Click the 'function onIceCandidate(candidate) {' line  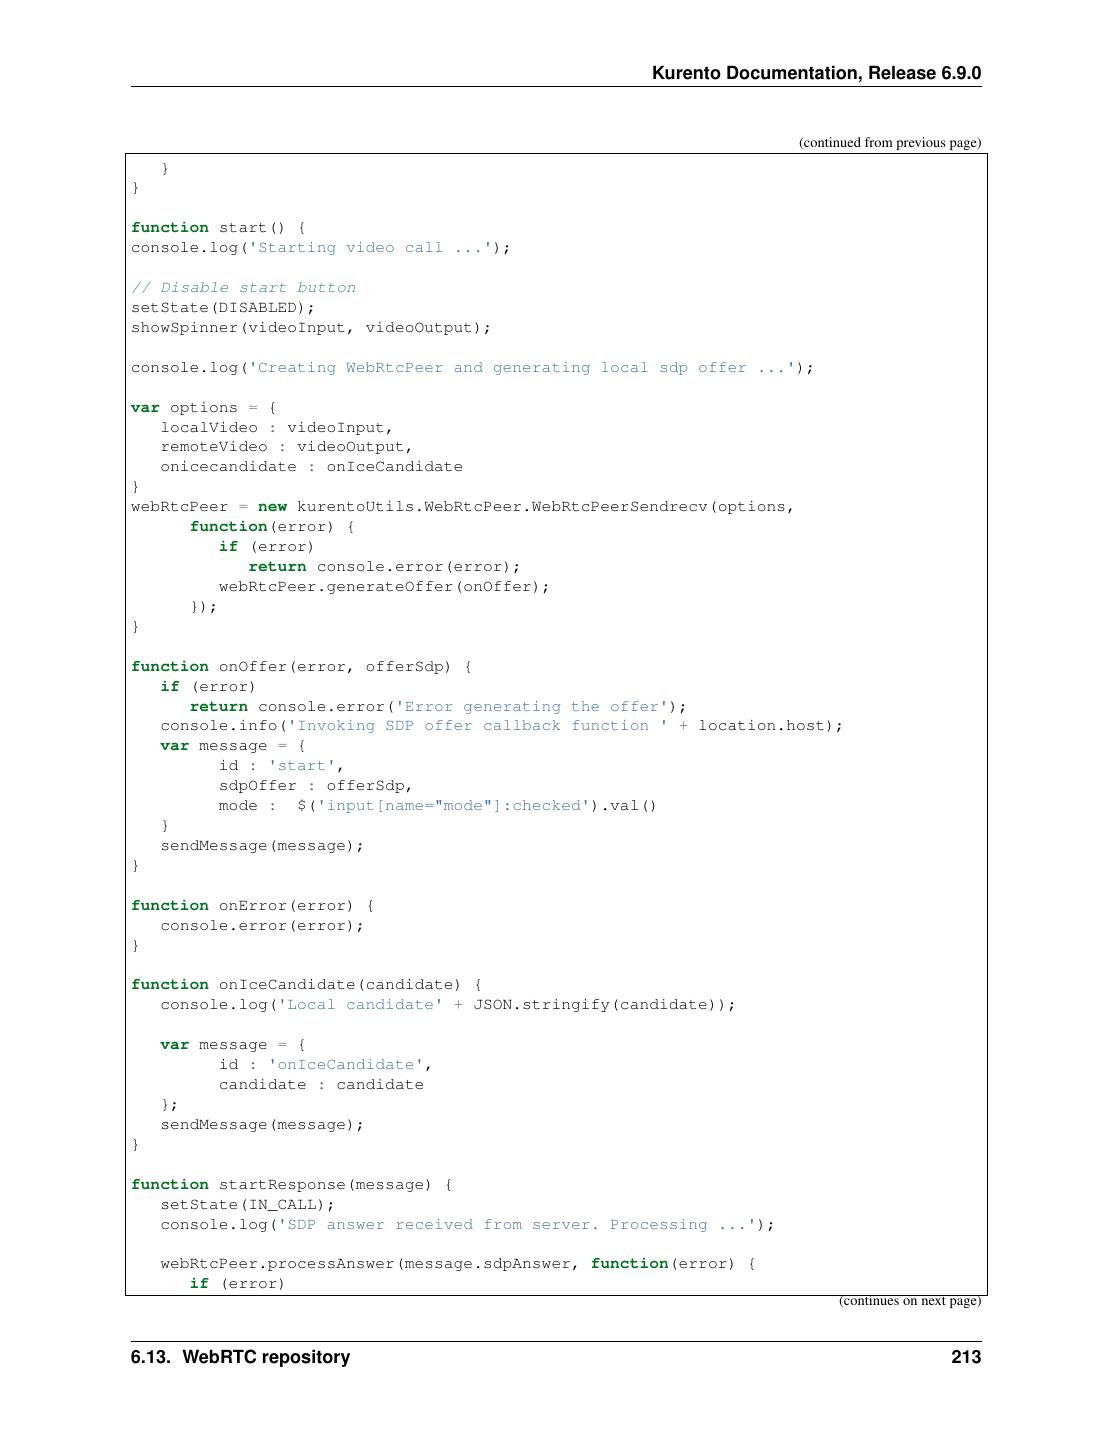[x=306, y=985]
